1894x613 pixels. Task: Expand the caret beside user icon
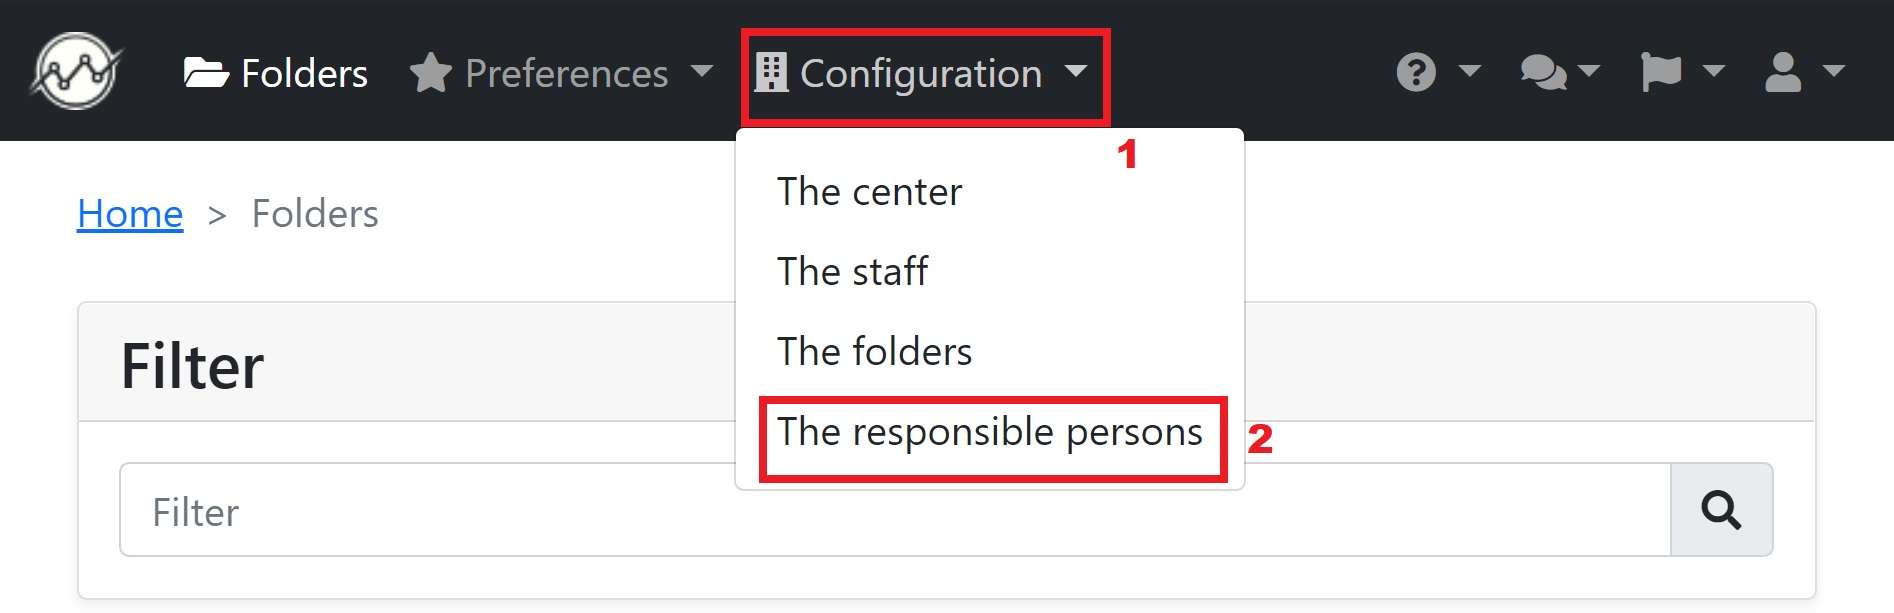(x=1833, y=71)
